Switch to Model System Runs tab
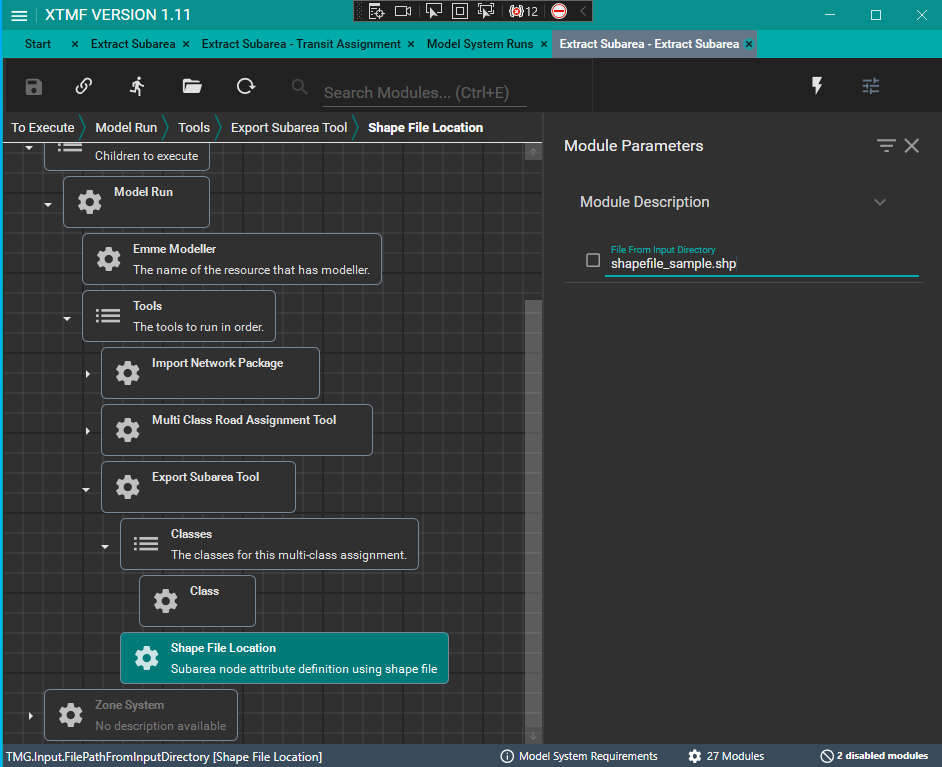 click(x=480, y=44)
